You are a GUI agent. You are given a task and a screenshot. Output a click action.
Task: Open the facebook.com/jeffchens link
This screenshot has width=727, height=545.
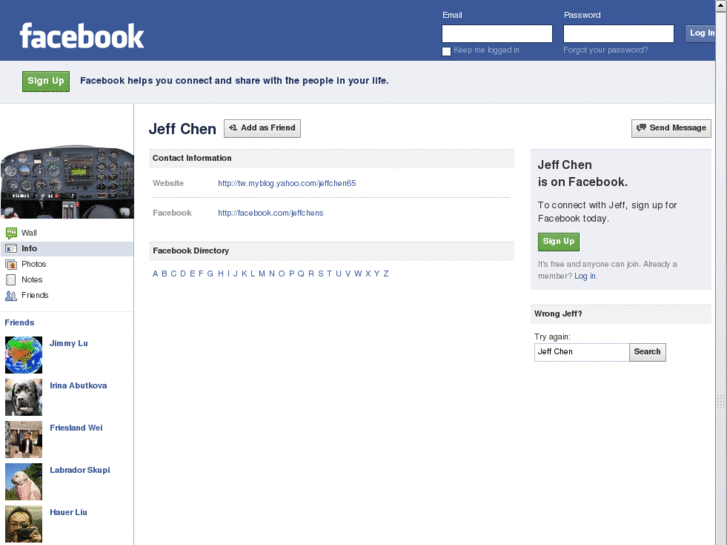[x=271, y=213]
